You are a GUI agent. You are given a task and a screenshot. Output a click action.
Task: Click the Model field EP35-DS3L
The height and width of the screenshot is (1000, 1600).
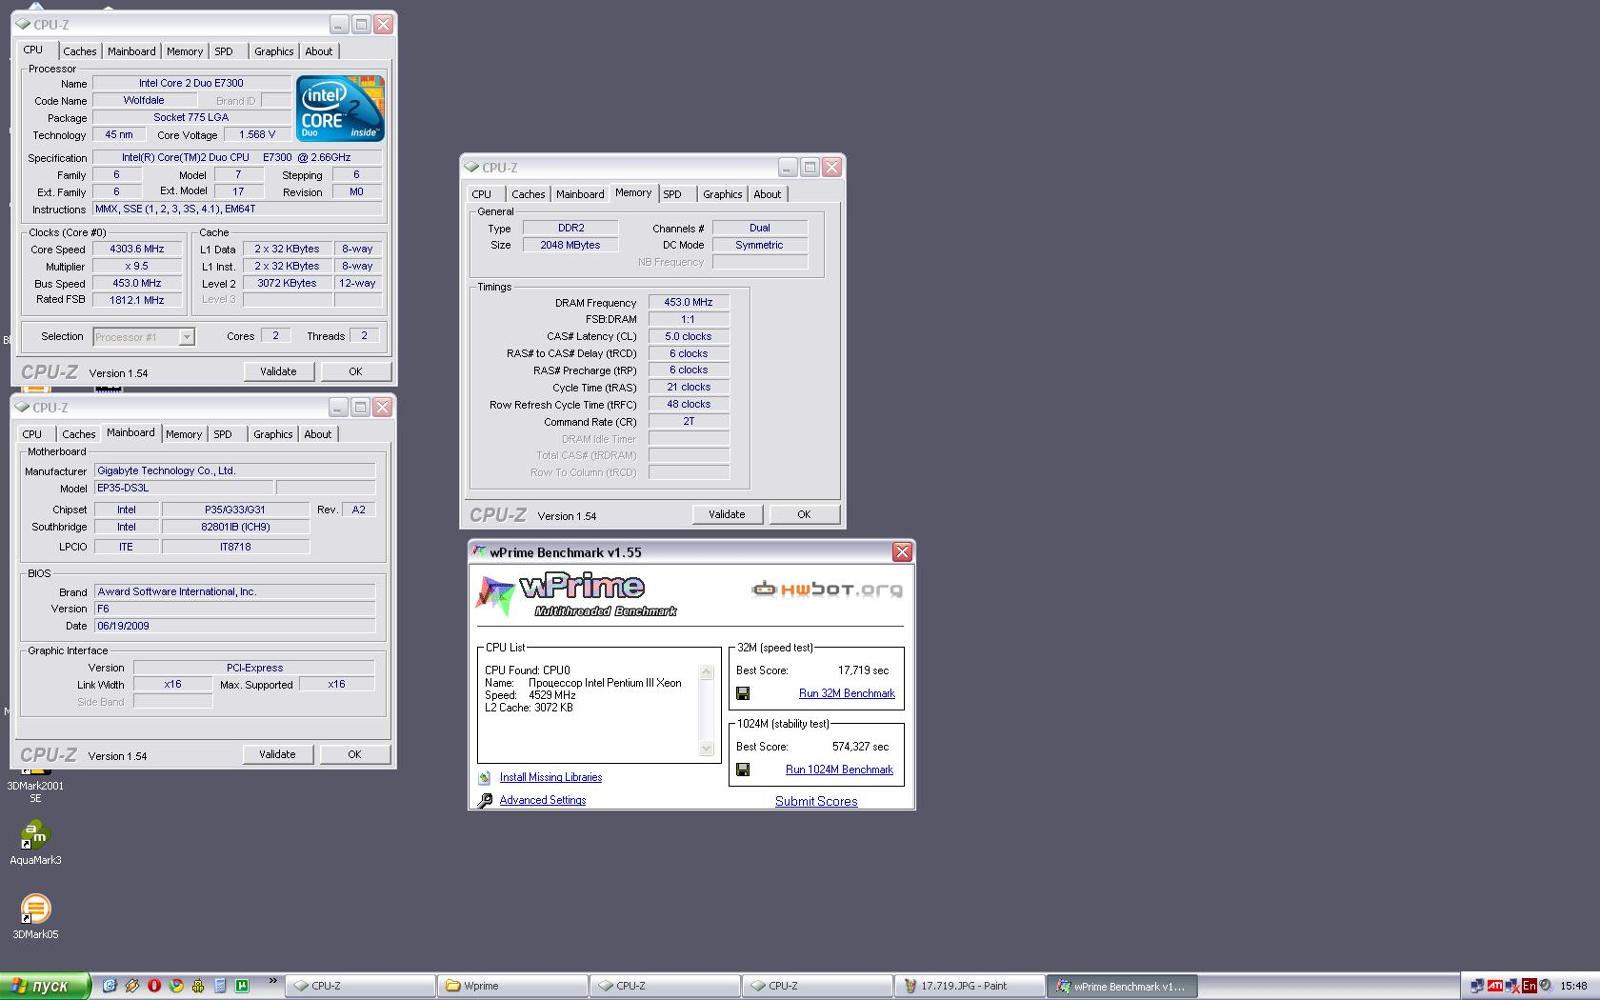[183, 488]
